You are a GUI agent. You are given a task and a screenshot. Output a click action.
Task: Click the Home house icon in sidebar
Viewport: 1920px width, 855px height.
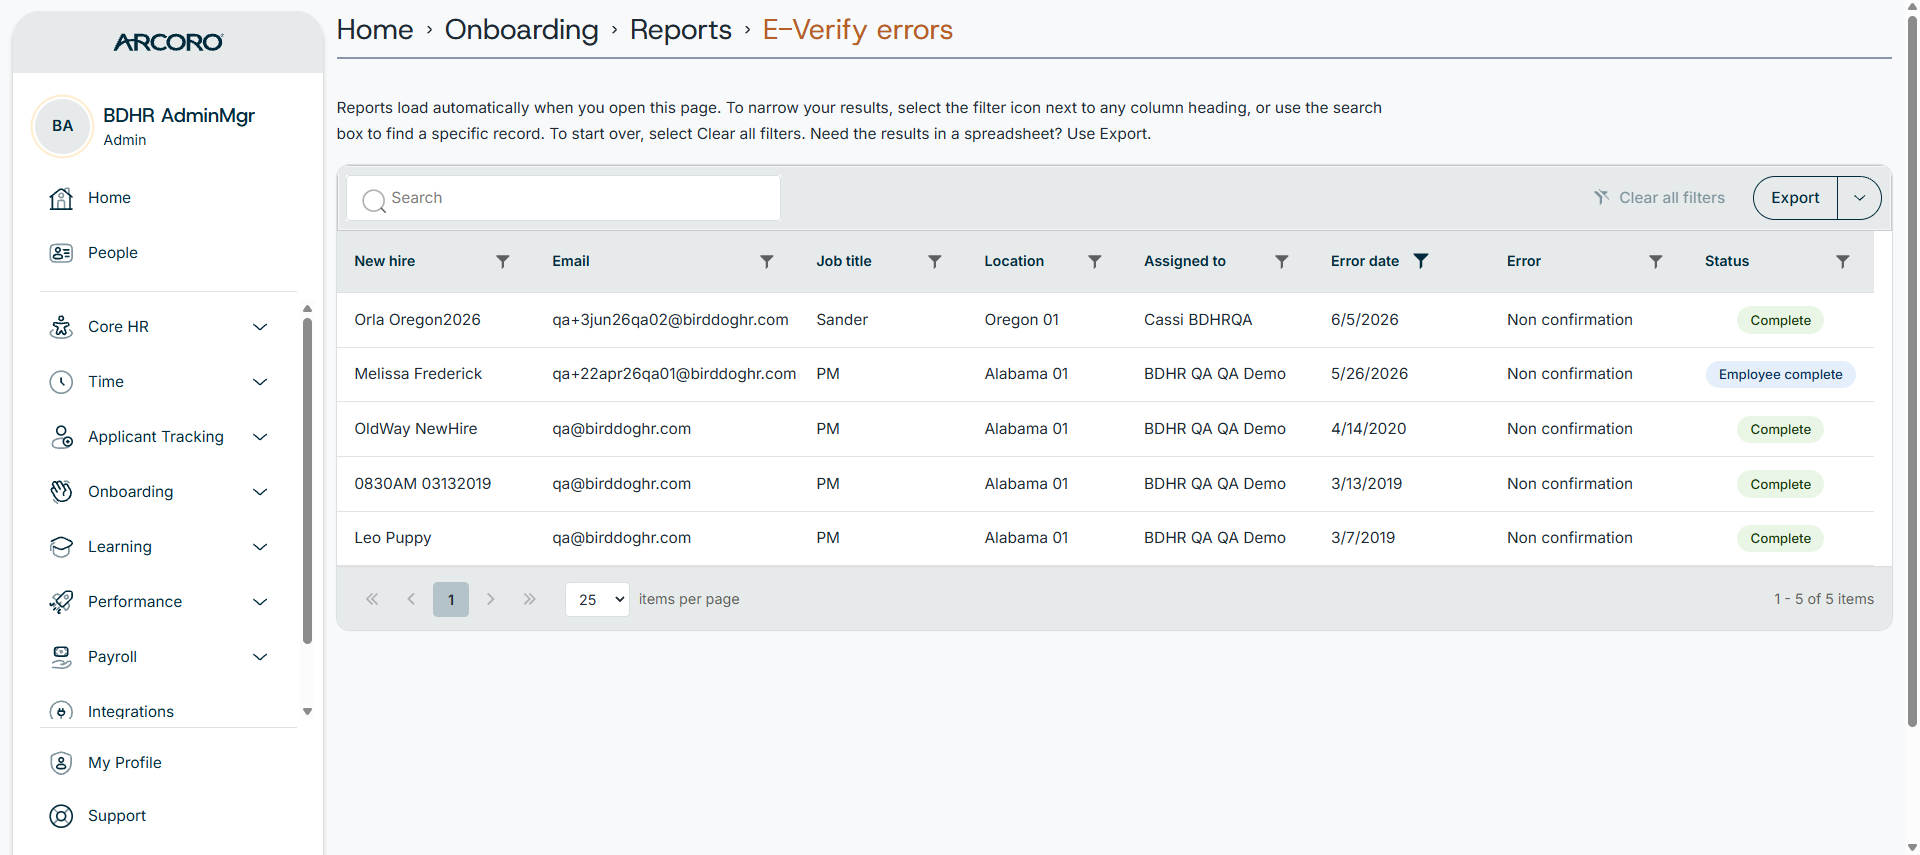[61, 198]
